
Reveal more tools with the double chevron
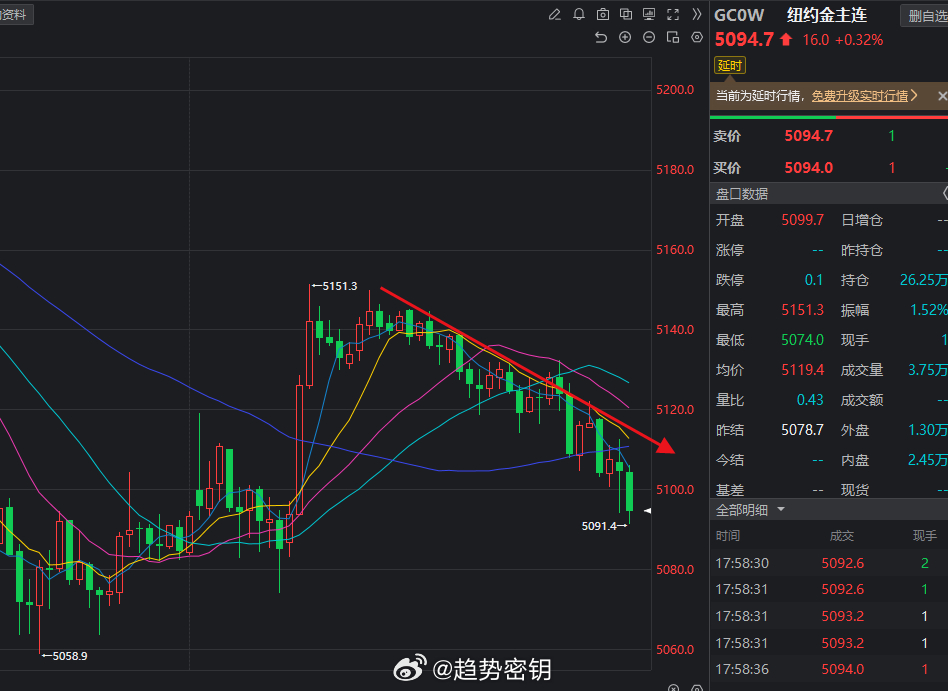(697, 14)
